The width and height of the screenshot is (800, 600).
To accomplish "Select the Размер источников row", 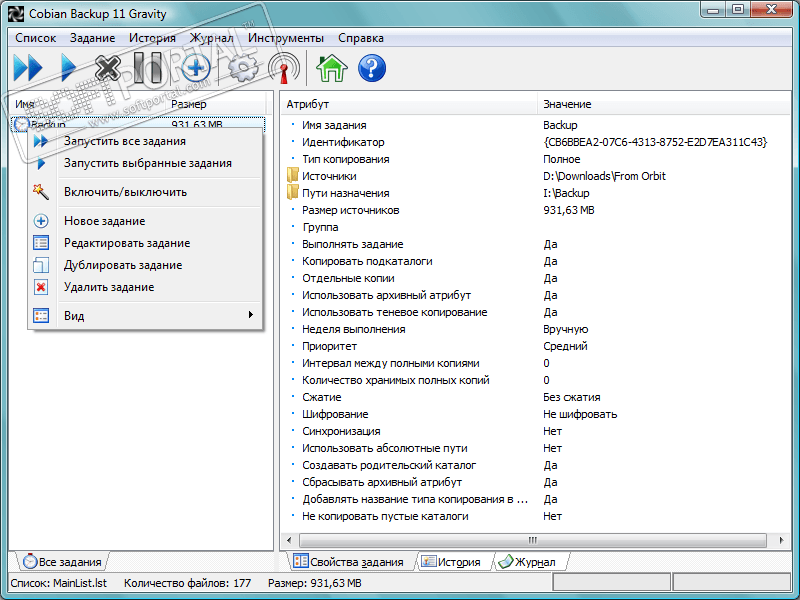I will click(x=535, y=210).
